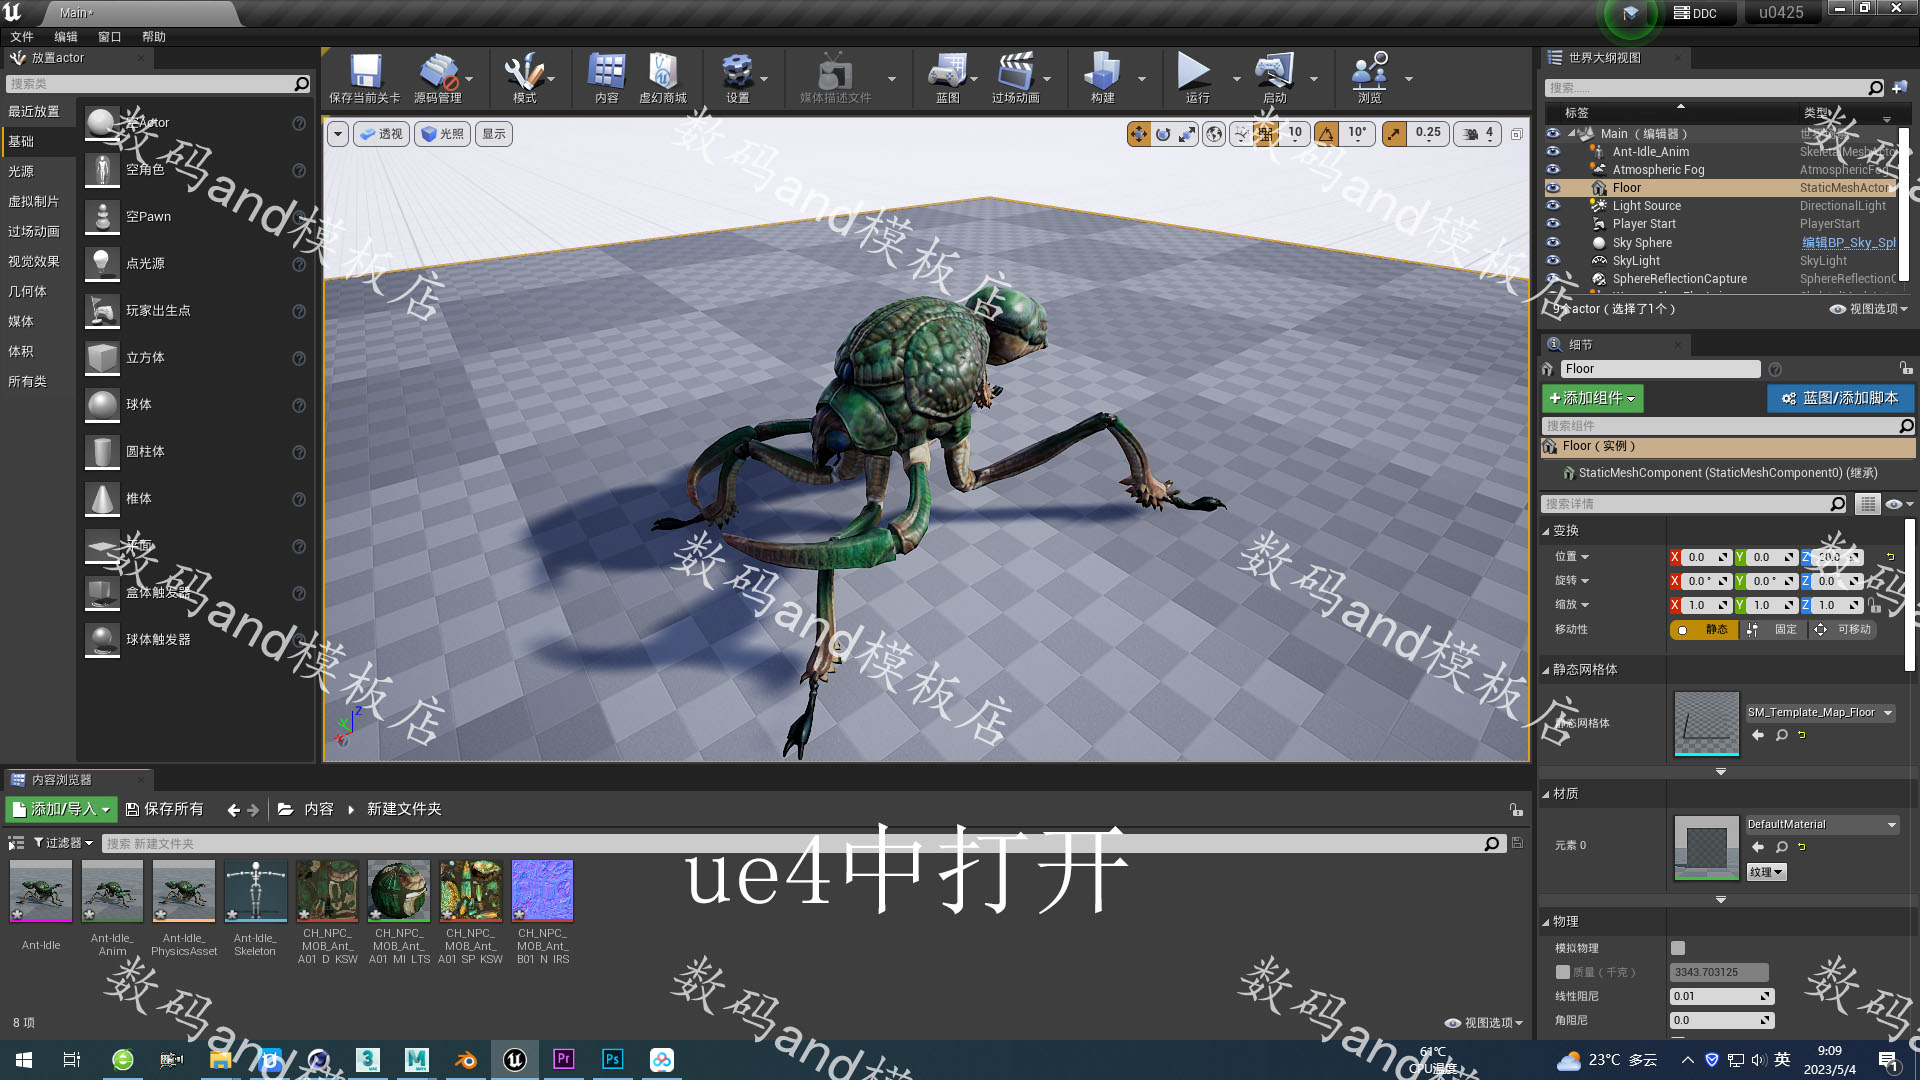The image size is (1920, 1080).
Task: Lock the Details panel
Action: [1906, 369]
